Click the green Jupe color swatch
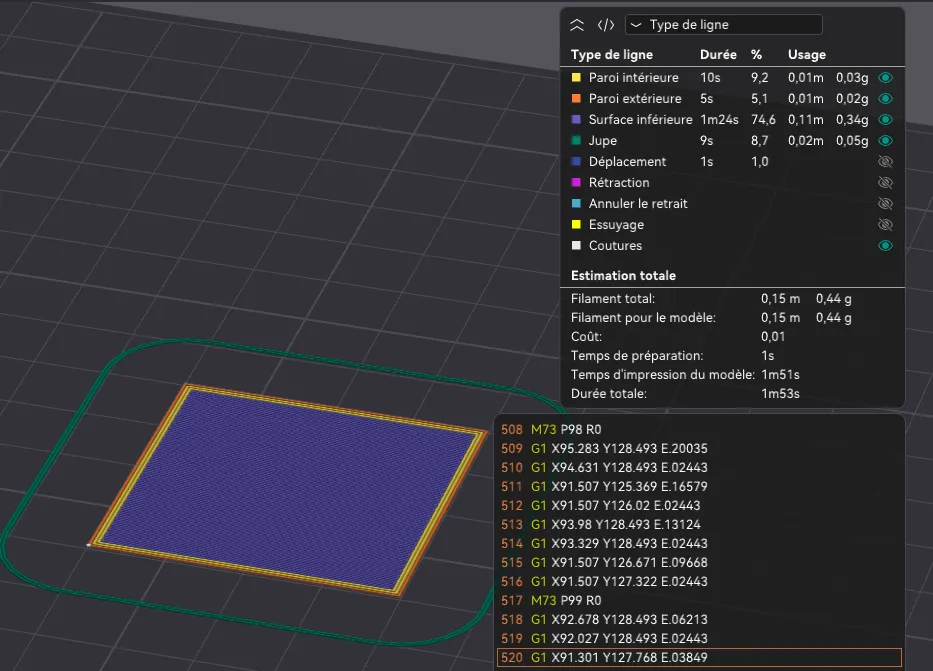This screenshot has height=671, width=933. tap(576, 141)
